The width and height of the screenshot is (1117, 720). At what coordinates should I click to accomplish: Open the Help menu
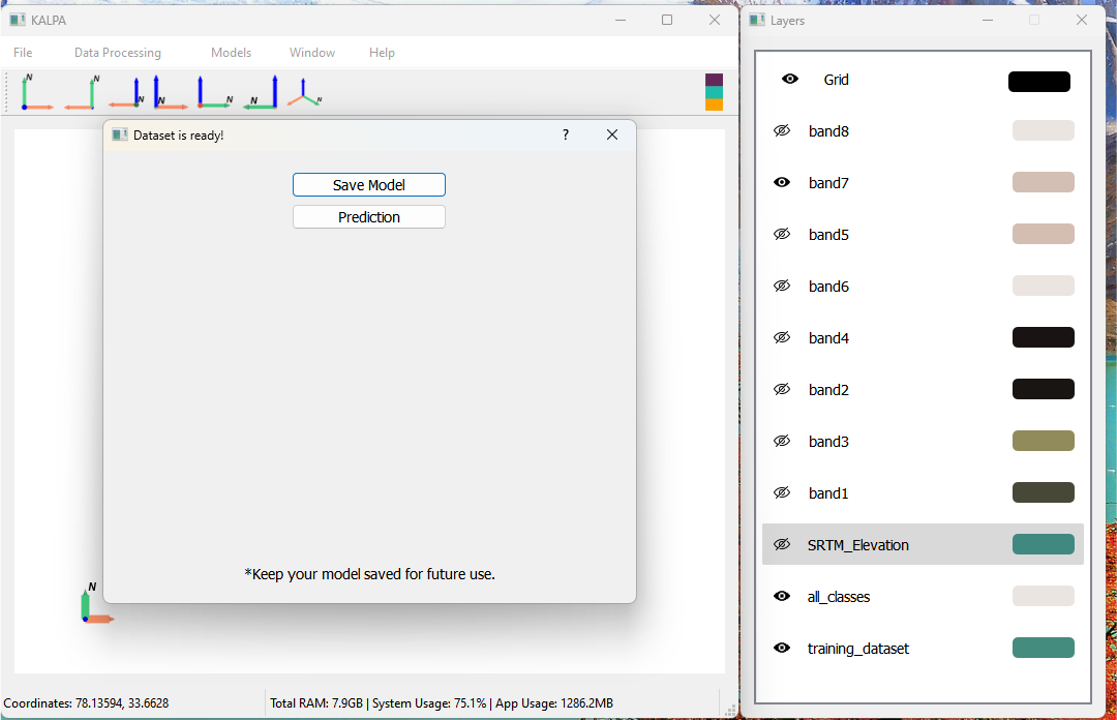click(382, 53)
